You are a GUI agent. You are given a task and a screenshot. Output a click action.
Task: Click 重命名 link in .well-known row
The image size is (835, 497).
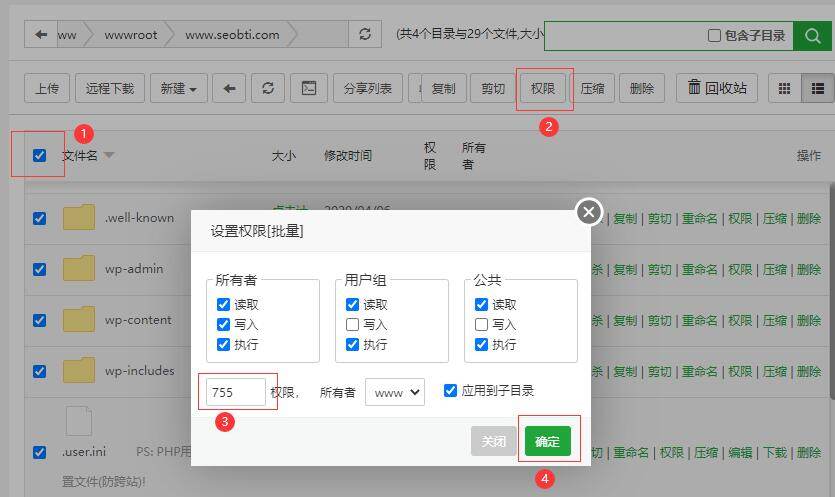coord(700,218)
